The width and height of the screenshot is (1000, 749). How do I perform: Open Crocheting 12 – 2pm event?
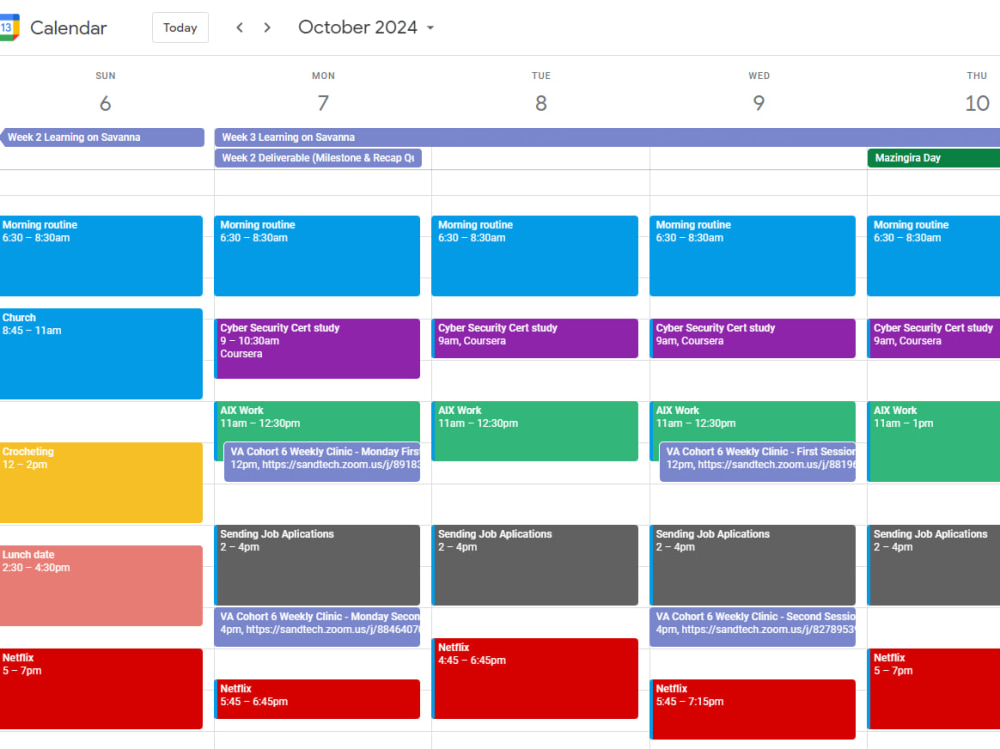[x=101, y=483]
